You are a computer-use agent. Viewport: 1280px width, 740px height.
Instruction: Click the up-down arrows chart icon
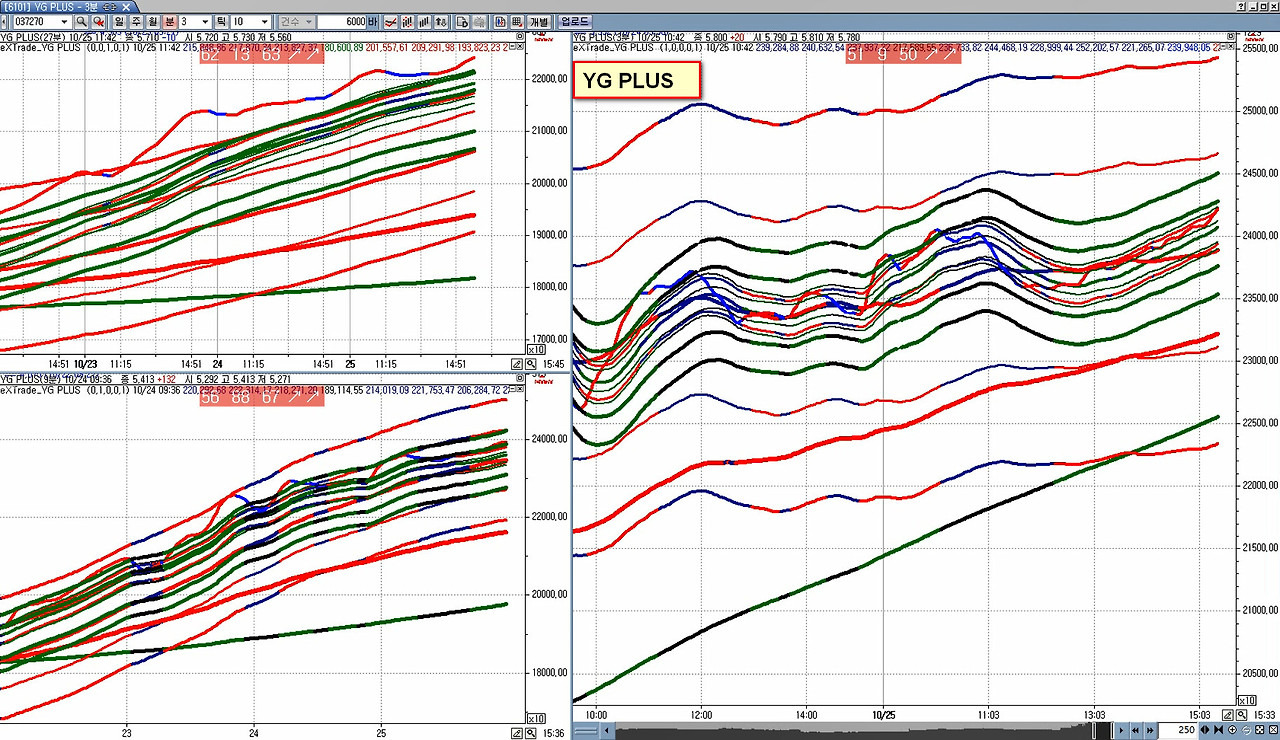(x=442, y=21)
